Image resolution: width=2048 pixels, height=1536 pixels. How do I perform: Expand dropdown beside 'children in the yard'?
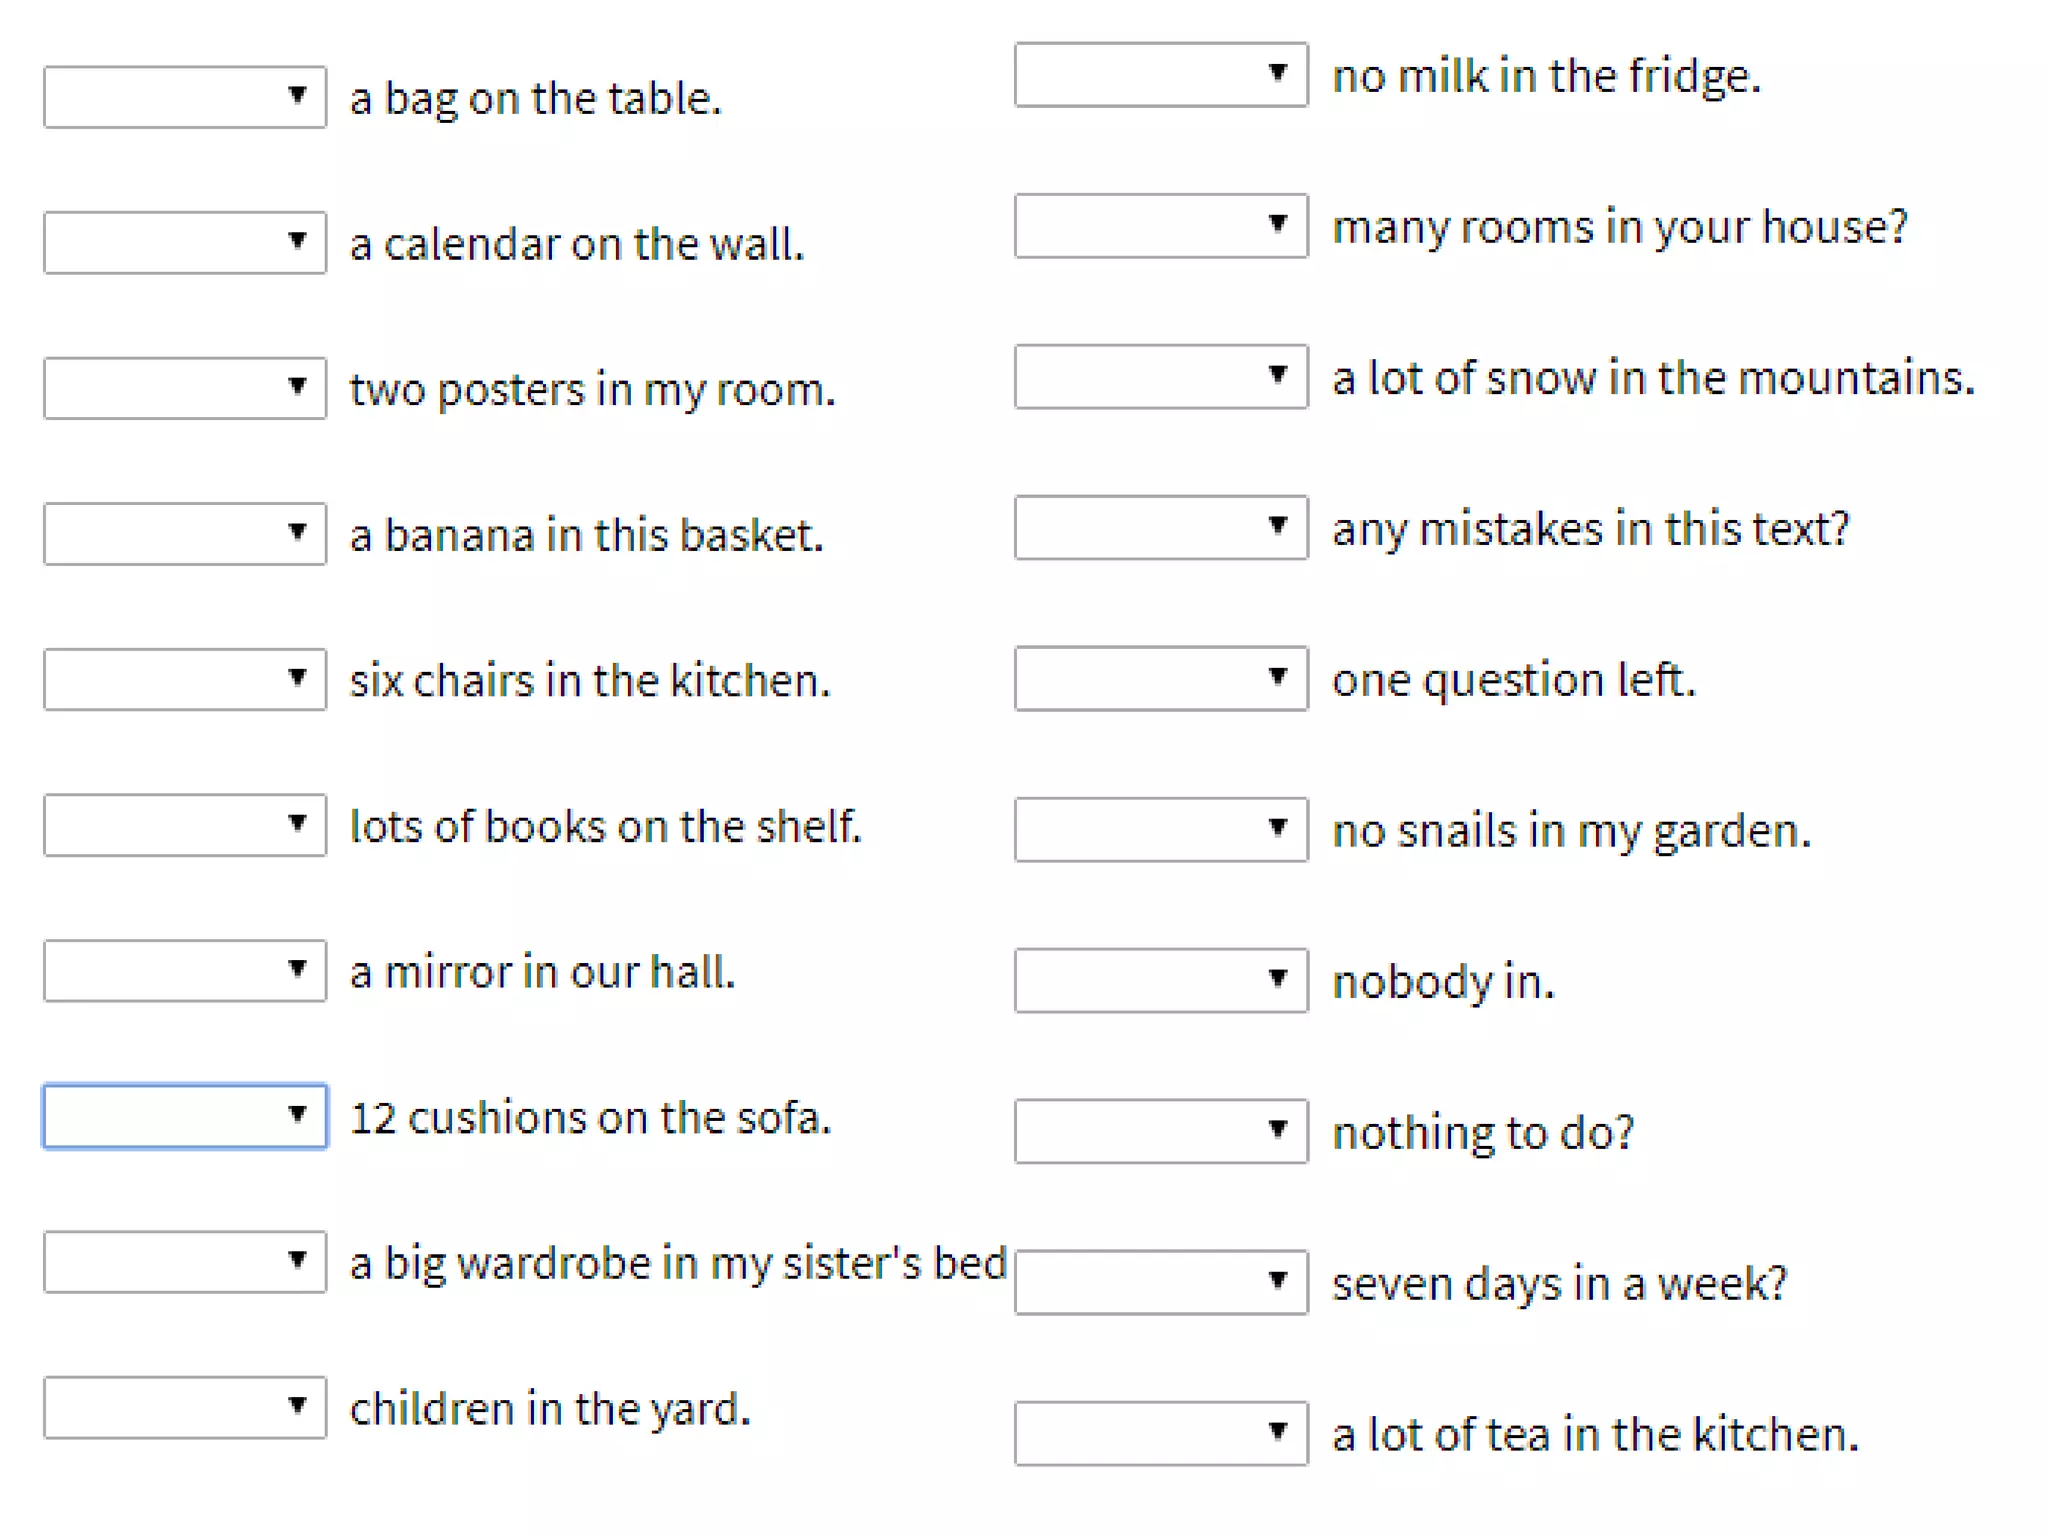point(185,1407)
